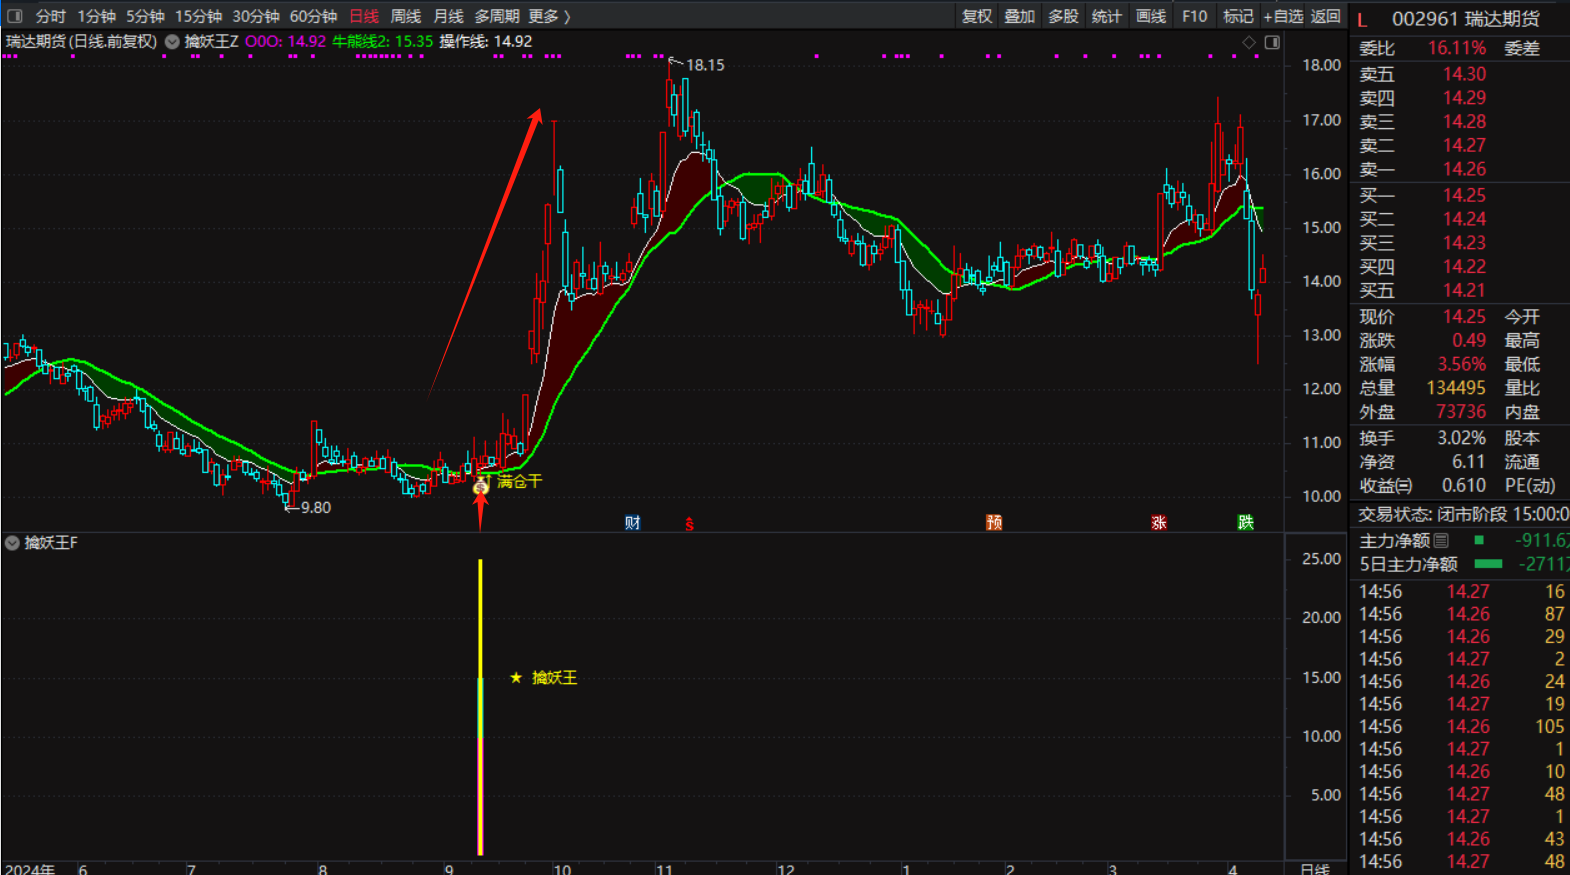The width and height of the screenshot is (1570, 875).
Task: Expand 更多 to show more periods
Action: click(549, 16)
